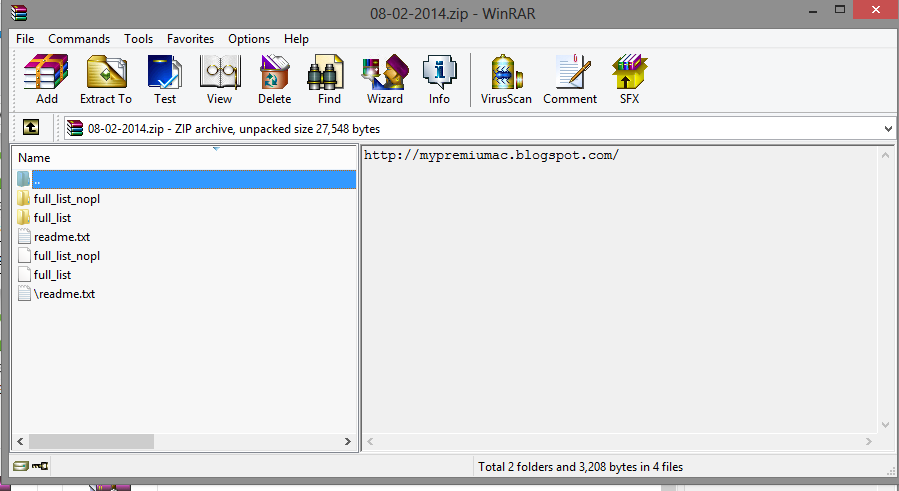The height and width of the screenshot is (491, 899).
Task: Open the Favorites menu
Action: [x=190, y=38]
